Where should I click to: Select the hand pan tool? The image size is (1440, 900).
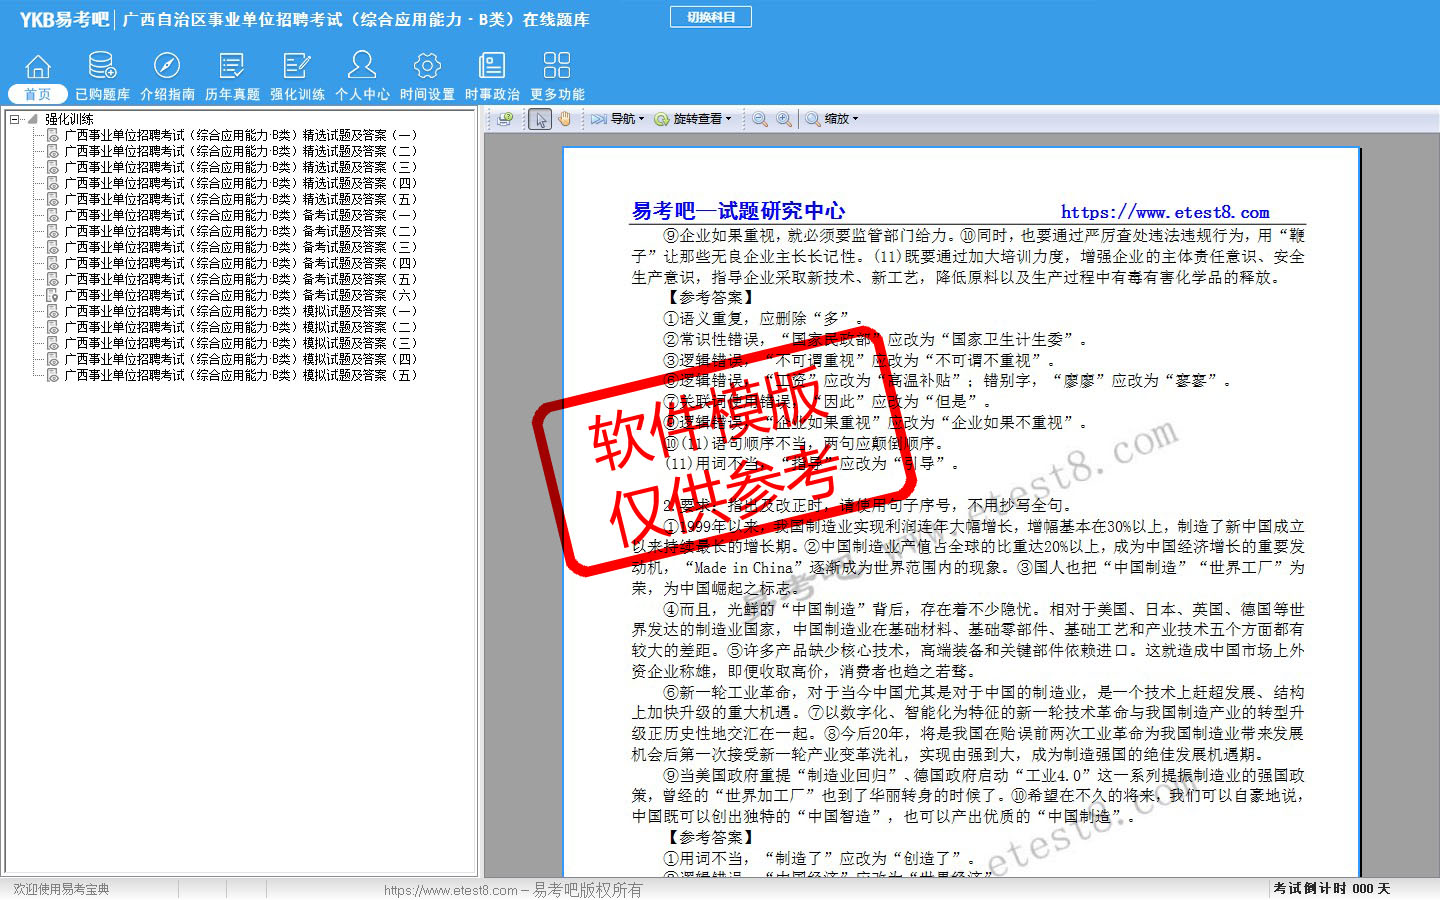565,119
